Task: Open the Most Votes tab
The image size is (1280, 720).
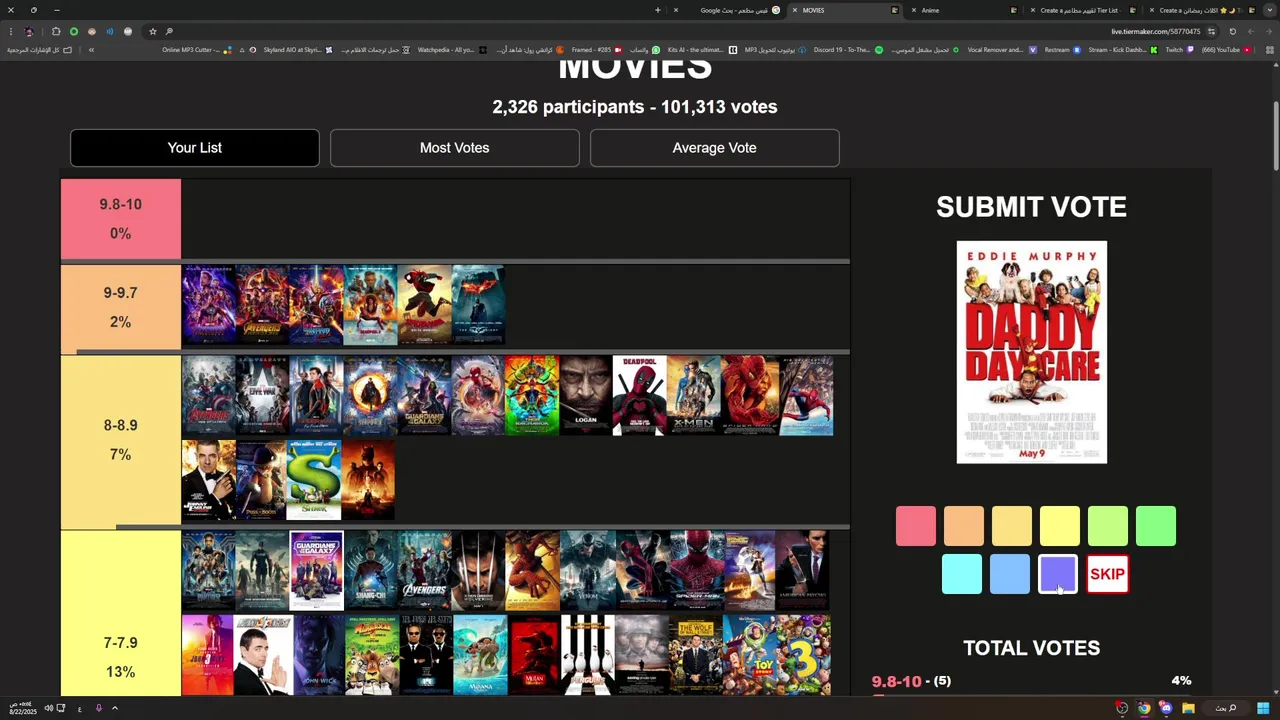Action: [455, 148]
